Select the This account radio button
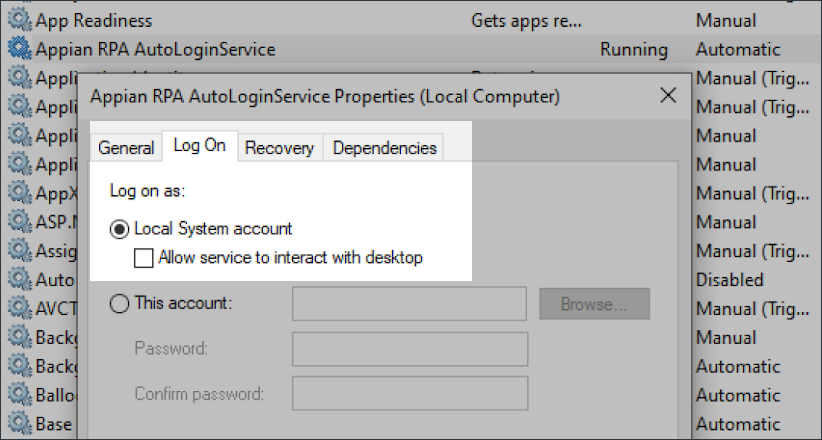The width and height of the screenshot is (822, 440). coord(119,303)
